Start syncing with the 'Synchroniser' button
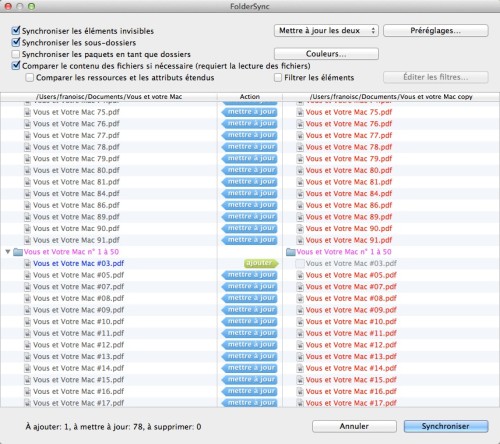Screen dimensions: 500x444 (446, 426)
